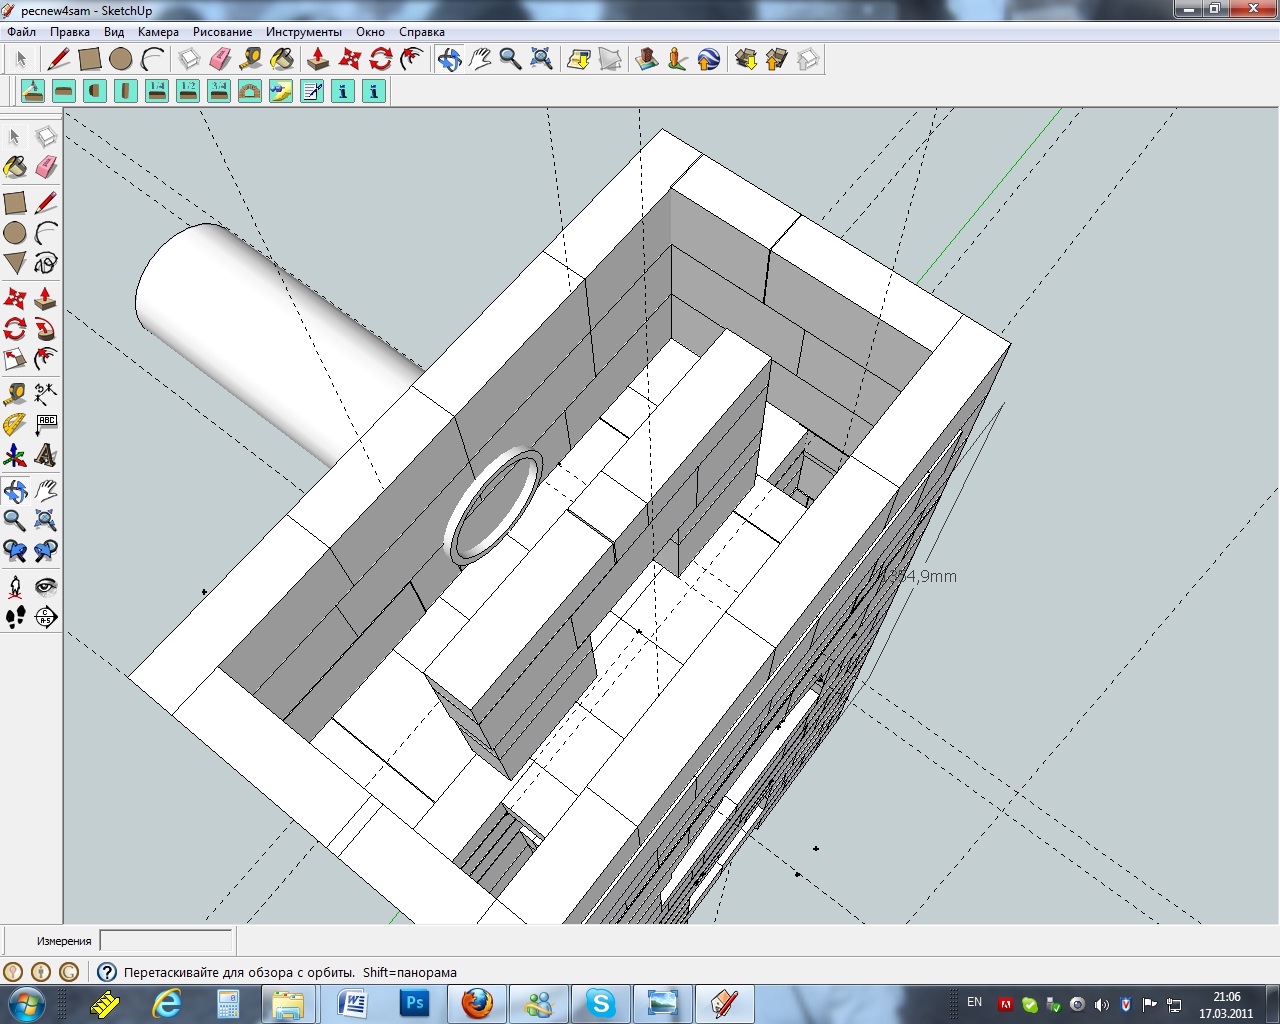Click the brick arch plugin icon
Screen dimensions: 1280x1024
[250, 91]
